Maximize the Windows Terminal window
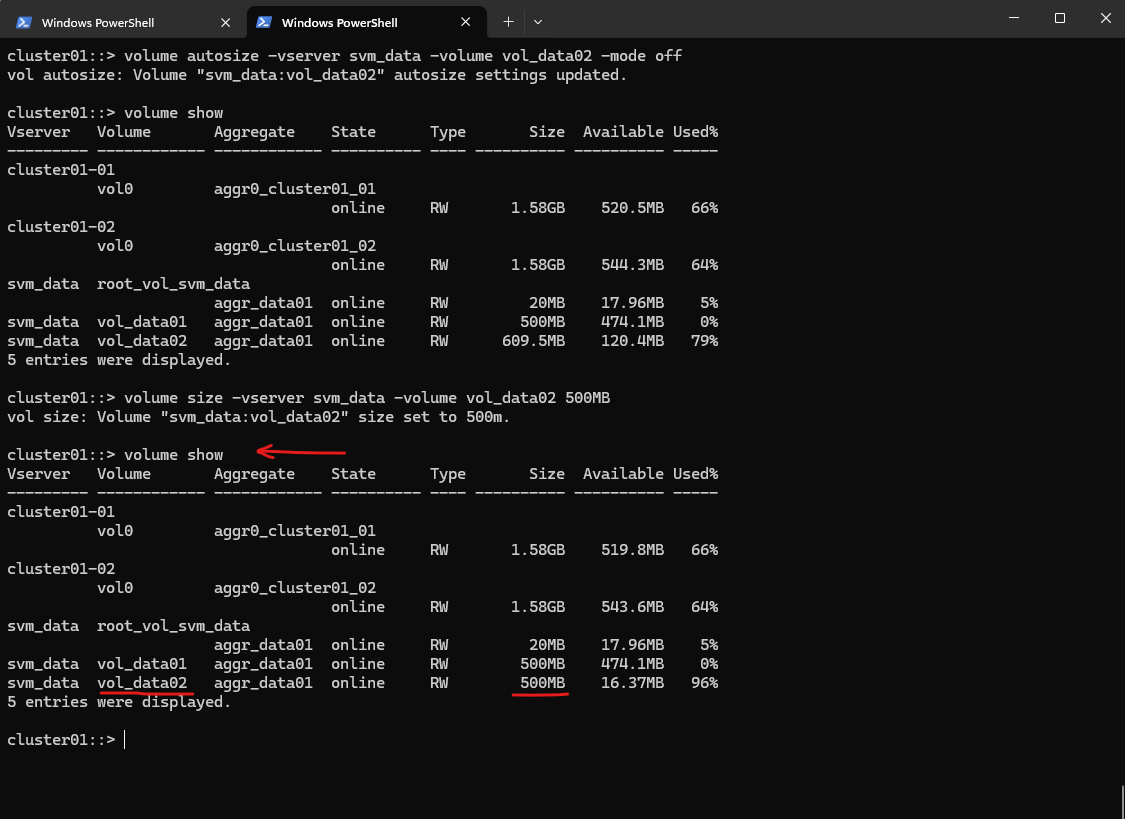The height and width of the screenshot is (819, 1125). coord(1060,18)
